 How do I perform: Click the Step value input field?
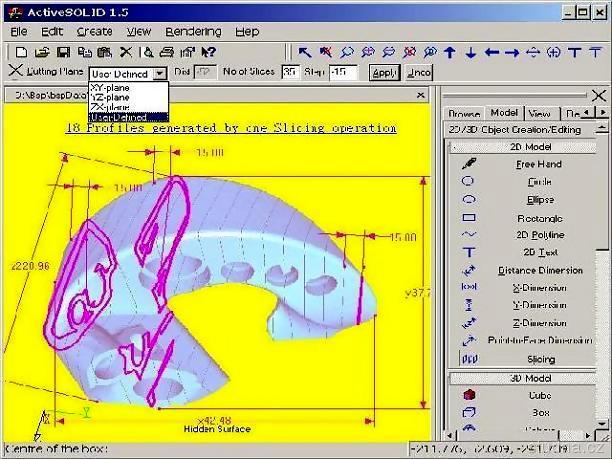343,72
